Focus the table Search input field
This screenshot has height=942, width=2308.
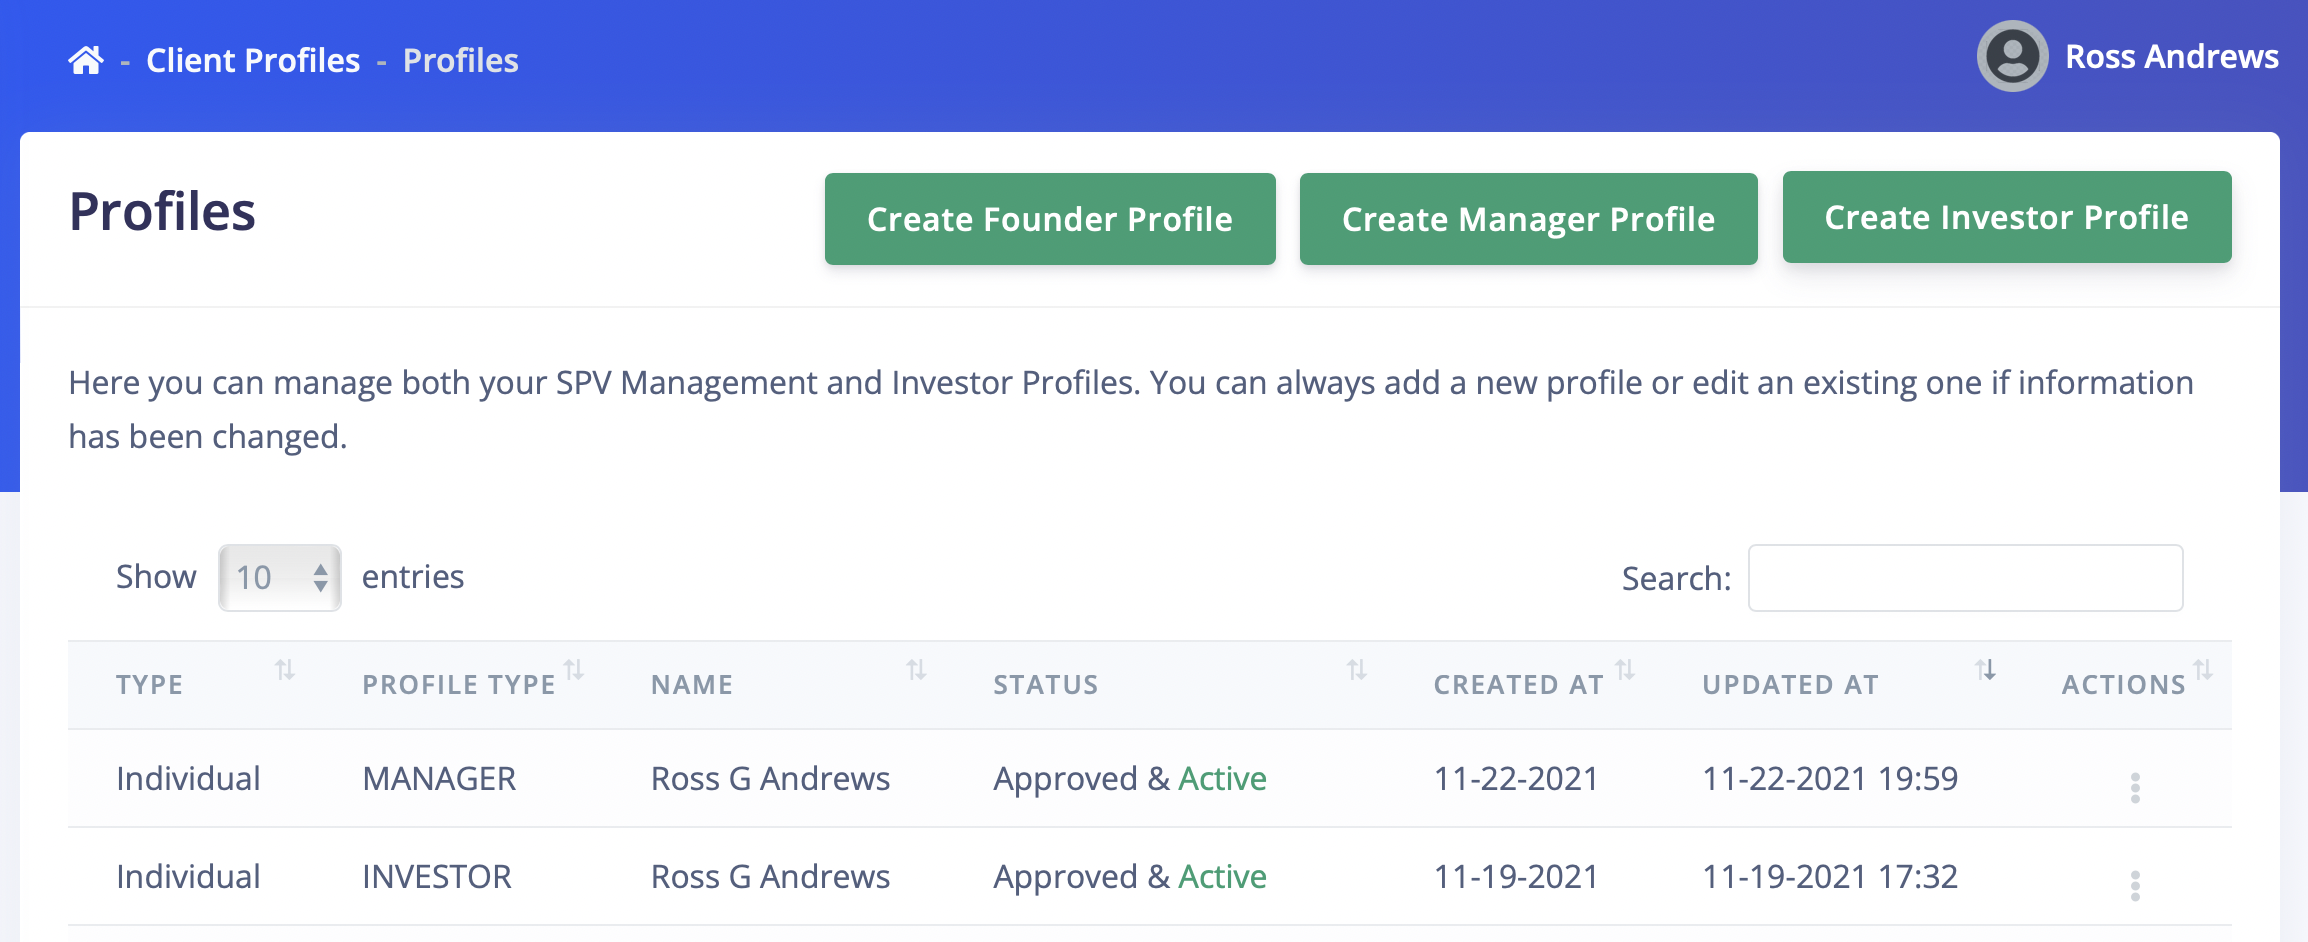tap(1966, 578)
